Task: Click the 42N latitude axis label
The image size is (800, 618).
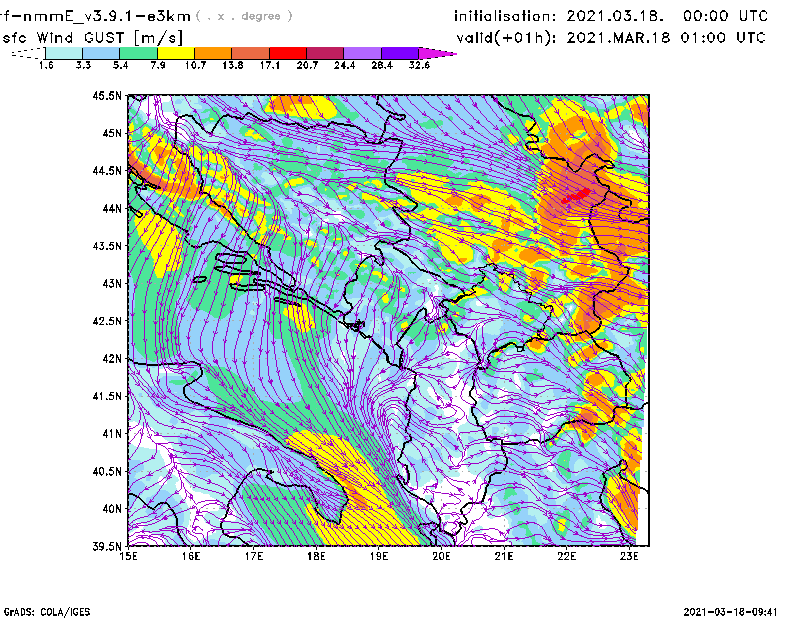Action: tap(112, 358)
